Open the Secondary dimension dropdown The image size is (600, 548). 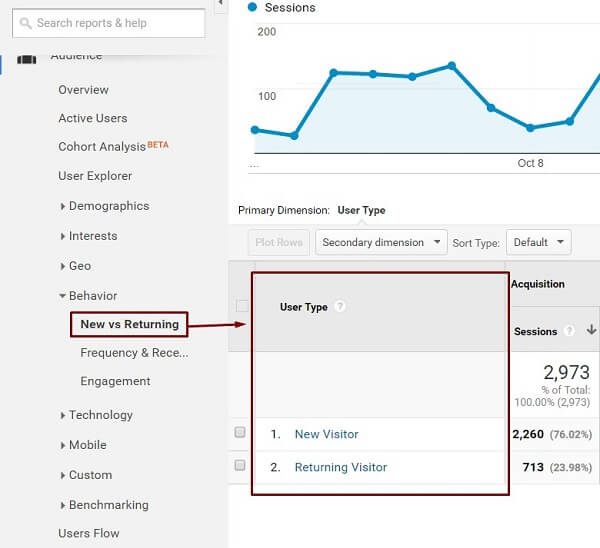tap(385, 242)
